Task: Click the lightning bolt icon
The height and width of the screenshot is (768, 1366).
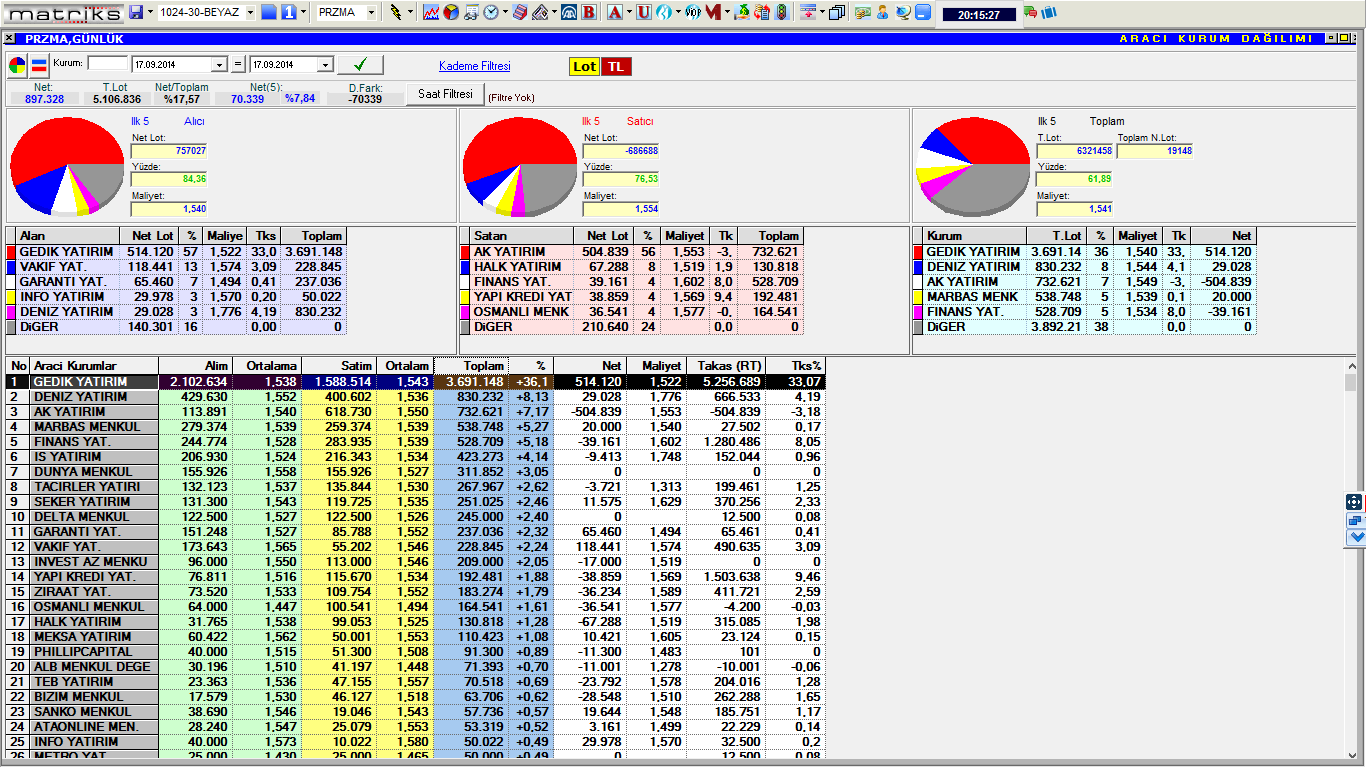Action: pos(398,12)
